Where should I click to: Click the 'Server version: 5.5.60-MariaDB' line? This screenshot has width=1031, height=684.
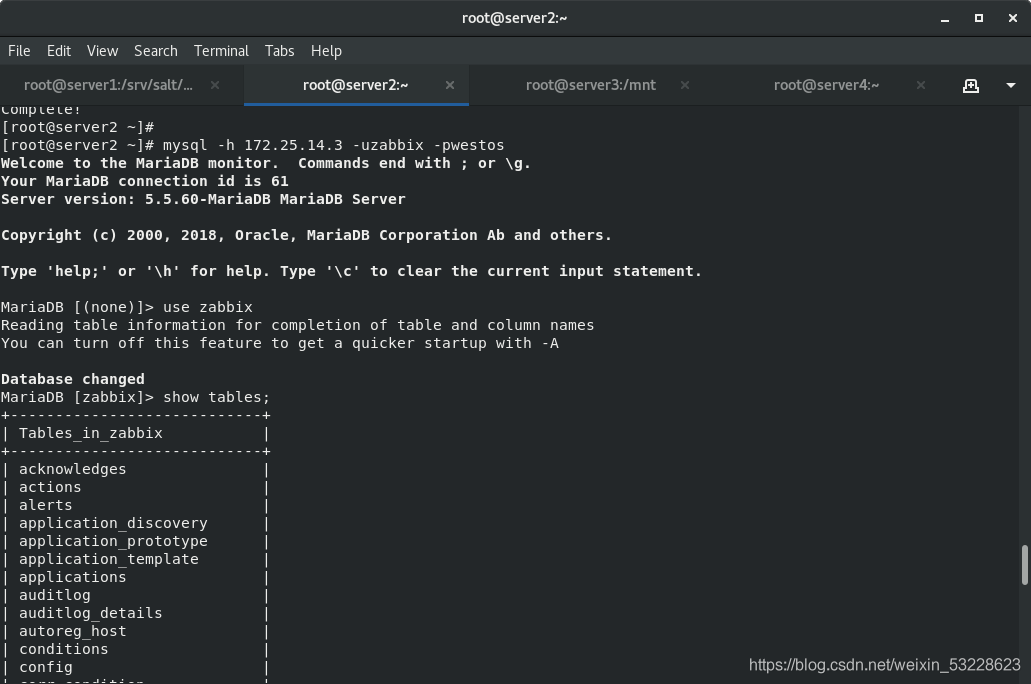(x=203, y=199)
